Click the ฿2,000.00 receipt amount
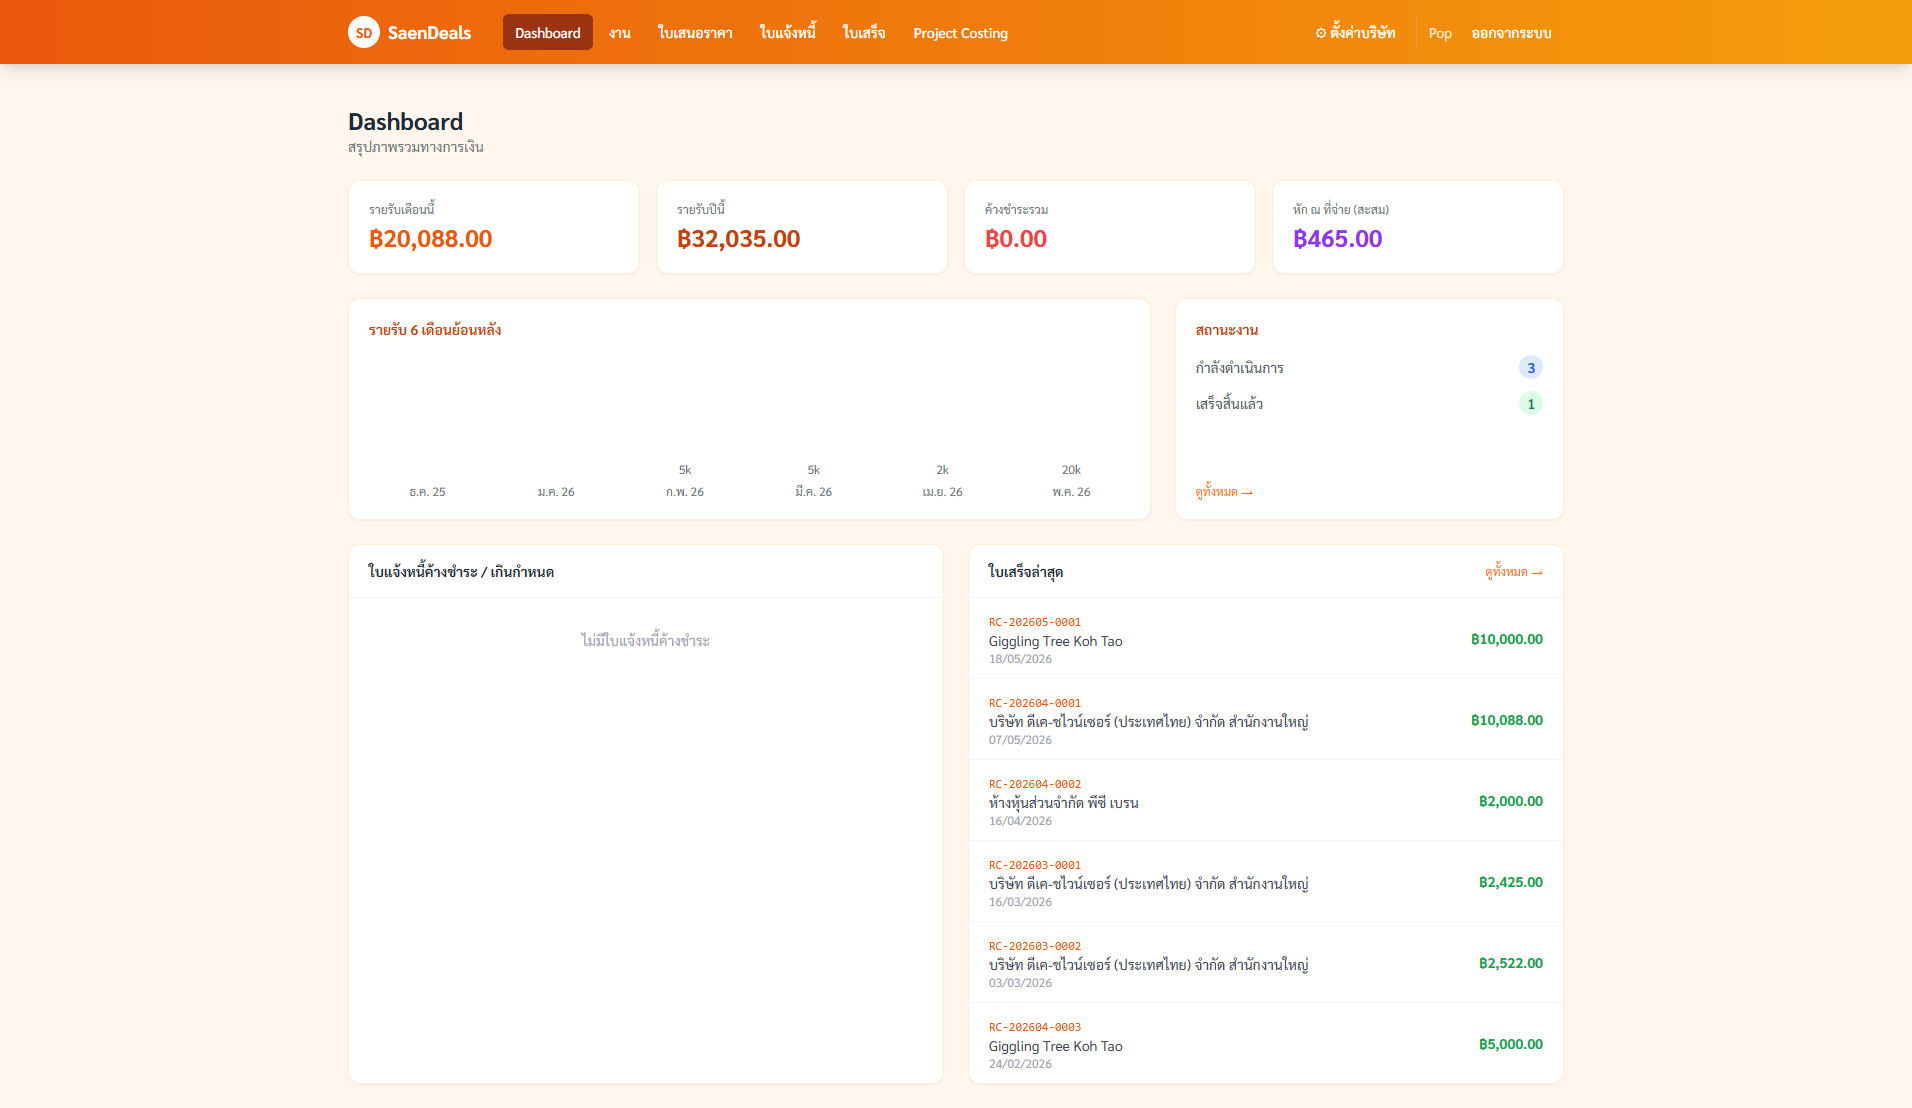The width and height of the screenshot is (1912, 1108). (x=1511, y=801)
